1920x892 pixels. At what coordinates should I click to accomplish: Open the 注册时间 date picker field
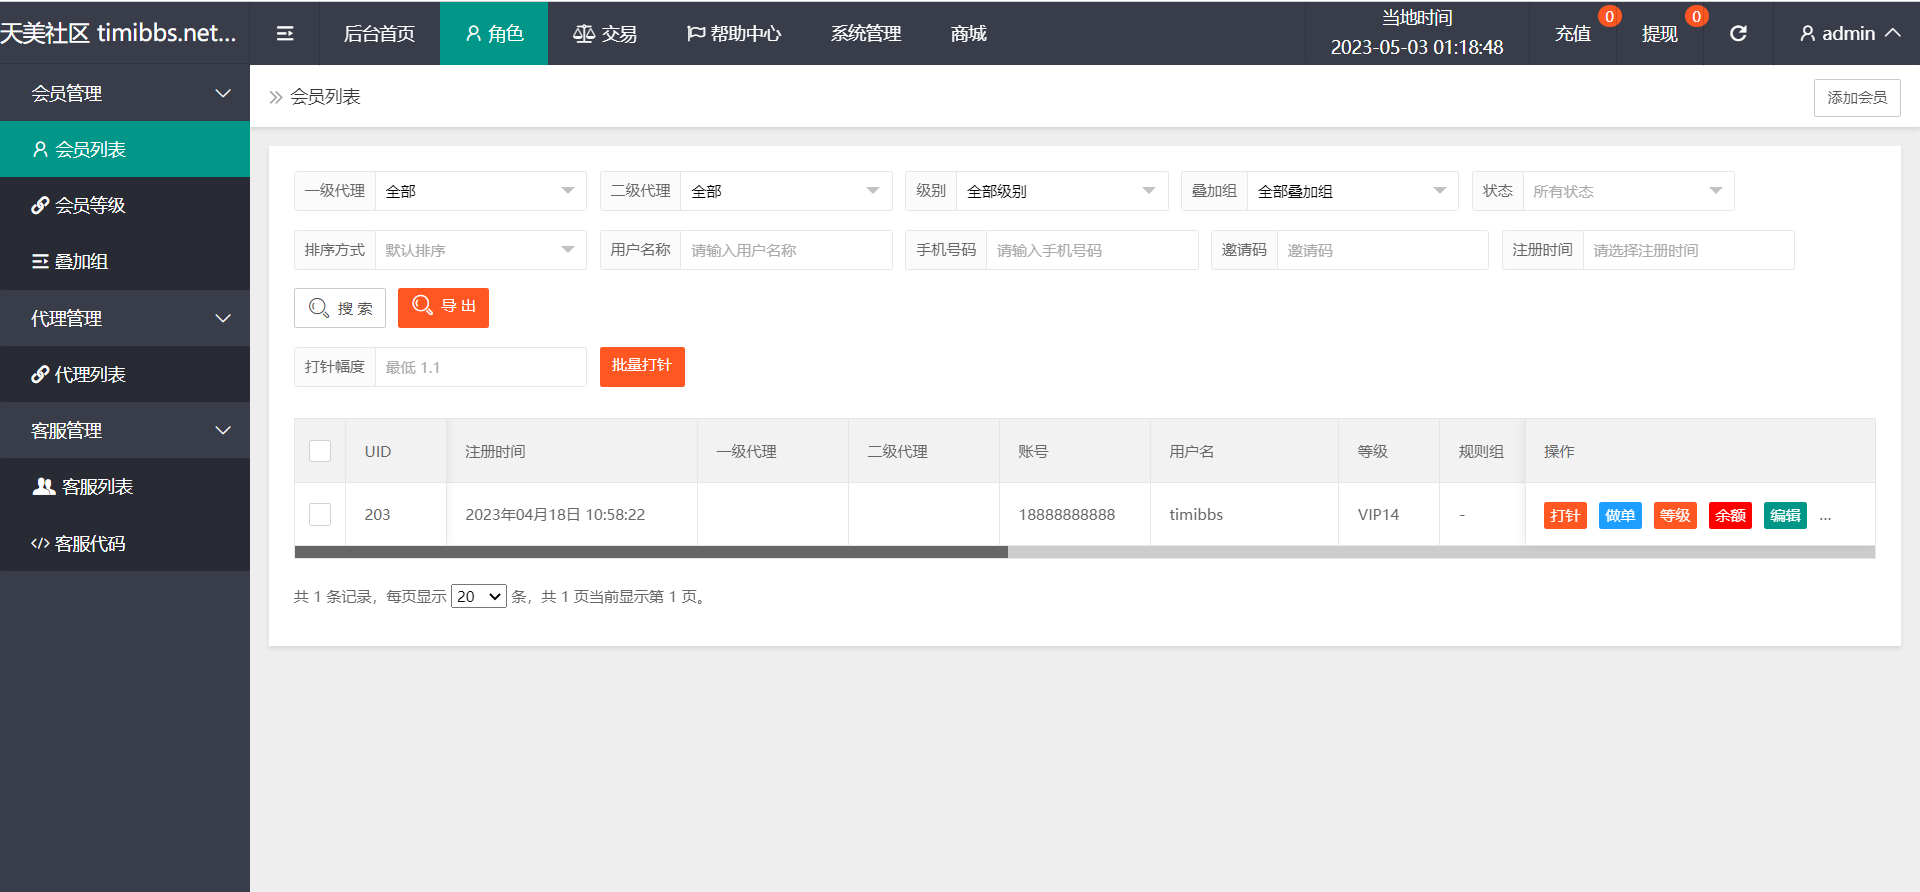1688,250
